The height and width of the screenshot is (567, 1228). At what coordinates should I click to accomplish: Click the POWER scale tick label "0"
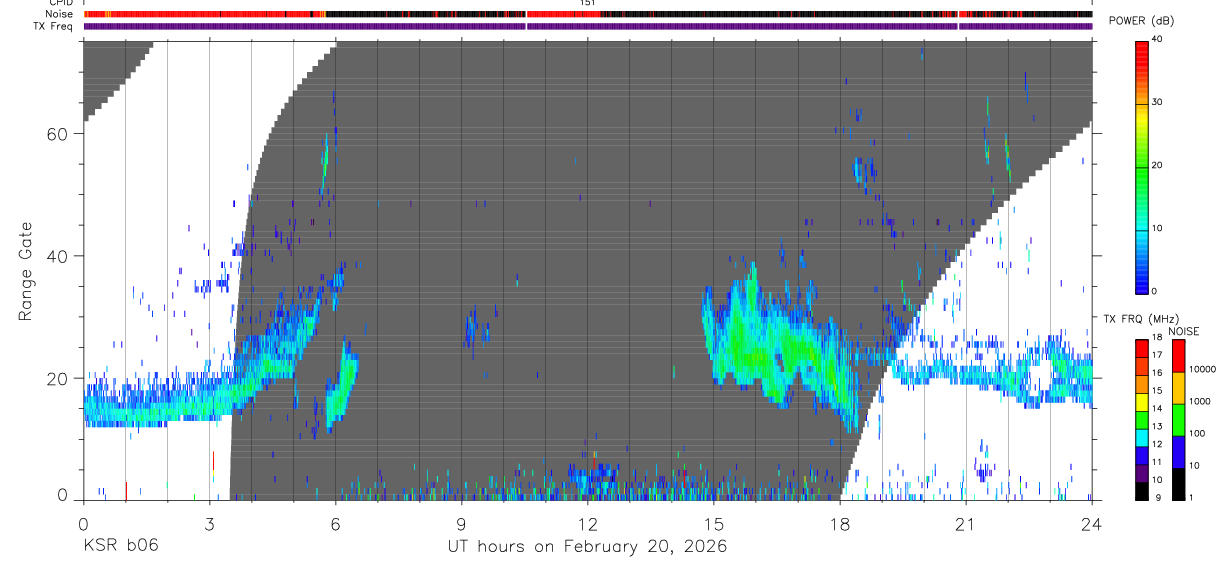click(x=1156, y=291)
